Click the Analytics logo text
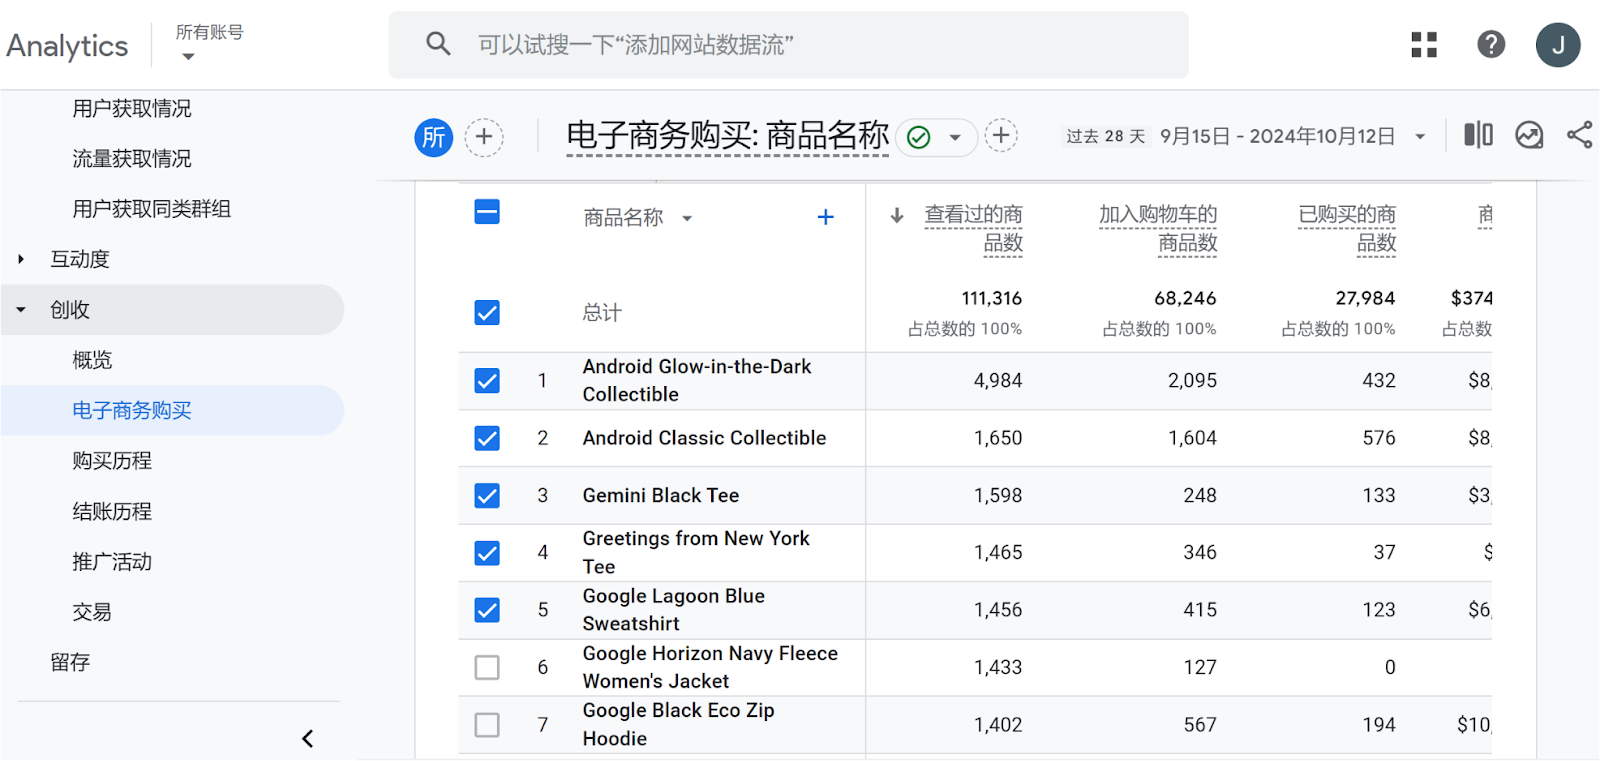The image size is (1600, 761). [x=67, y=45]
